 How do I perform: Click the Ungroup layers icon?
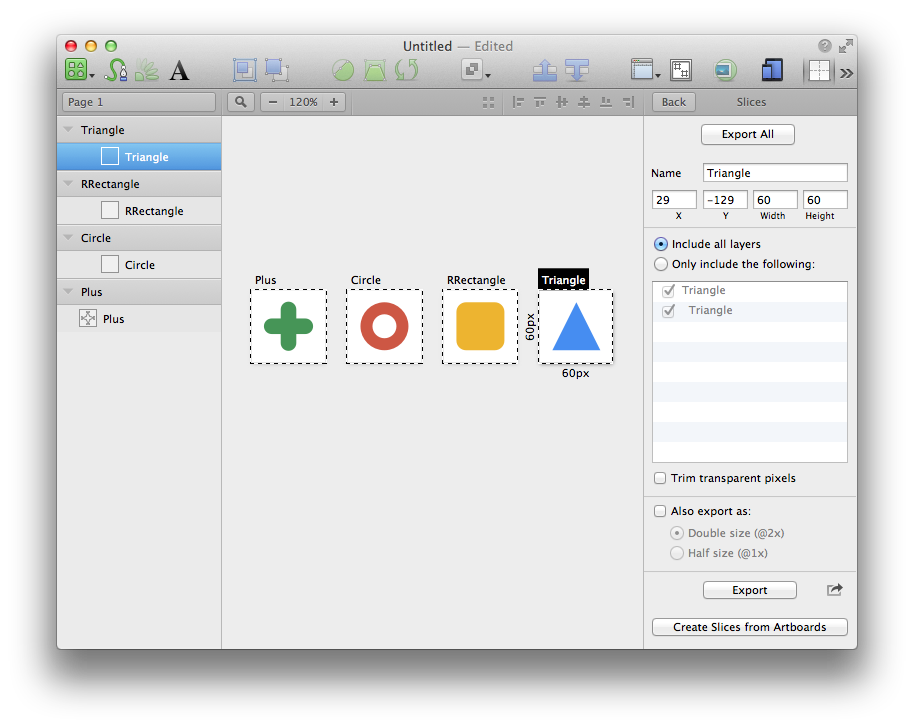point(277,70)
